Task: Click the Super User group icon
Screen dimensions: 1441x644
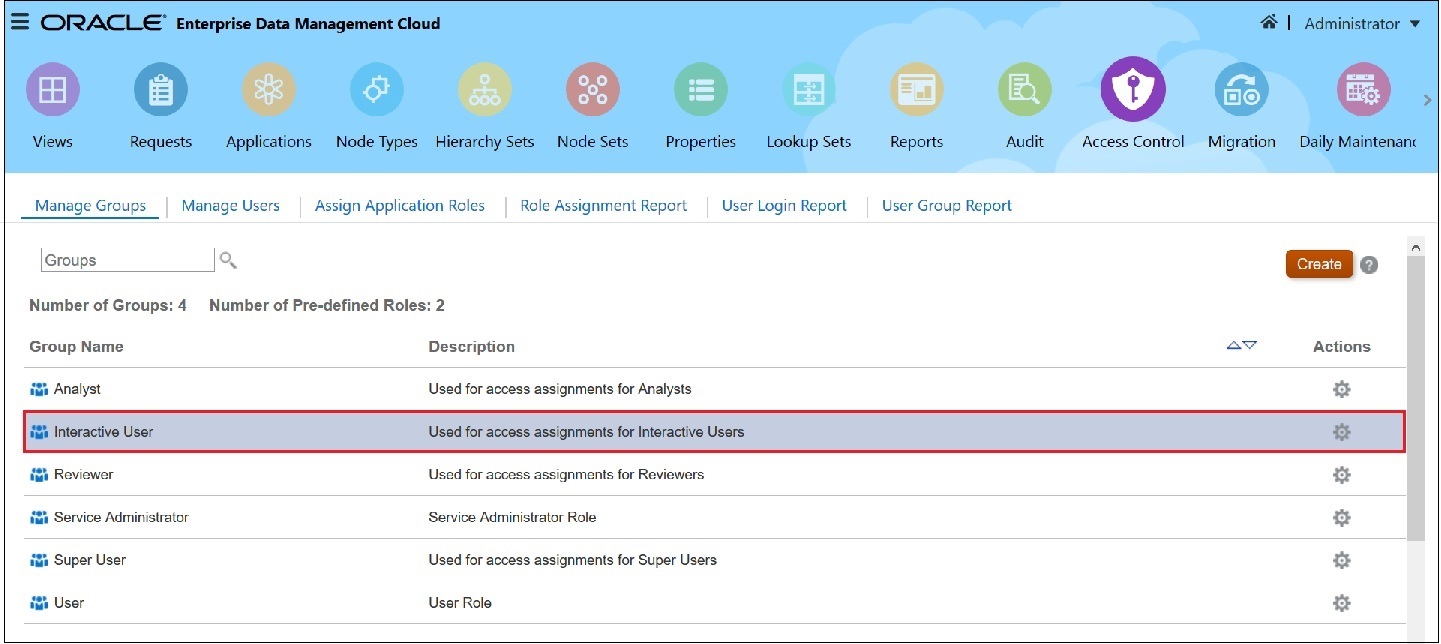Action: pos(39,560)
